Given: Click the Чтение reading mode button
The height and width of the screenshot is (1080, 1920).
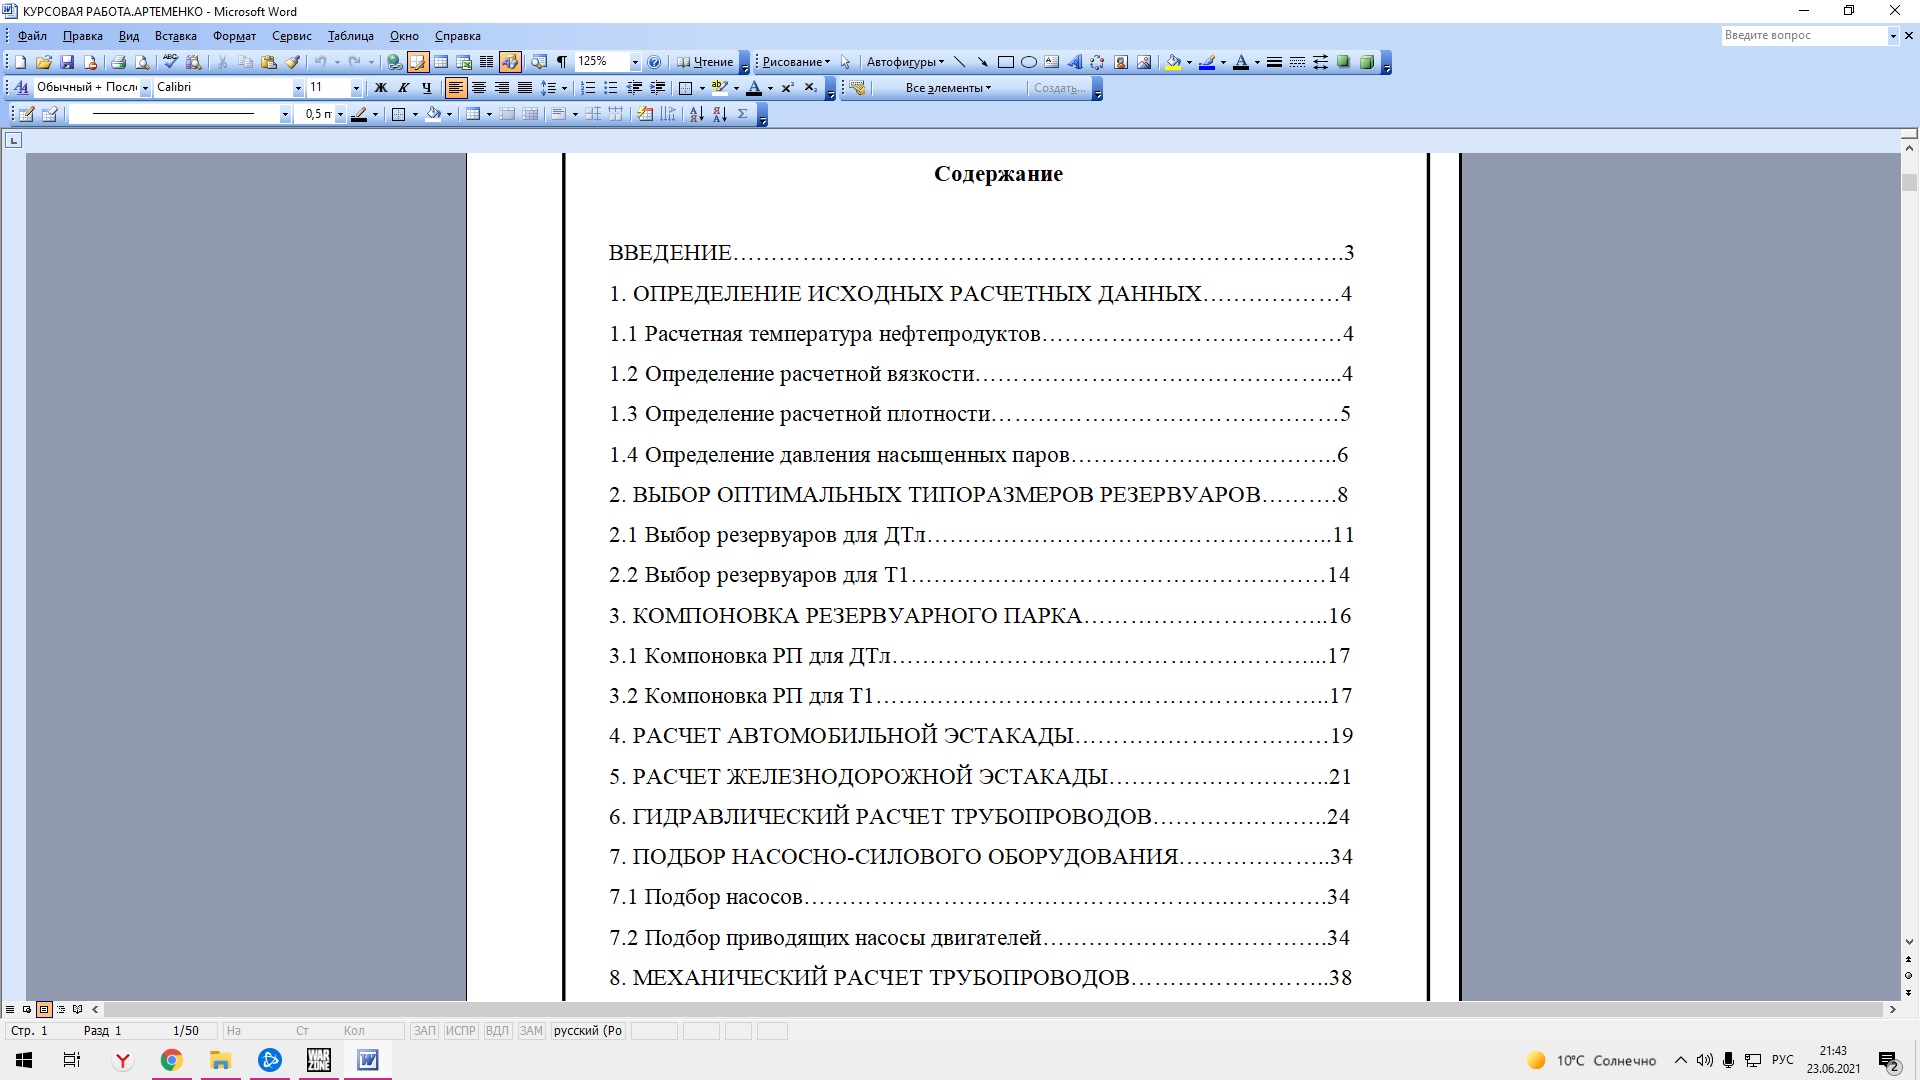Looking at the screenshot, I should [705, 62].
